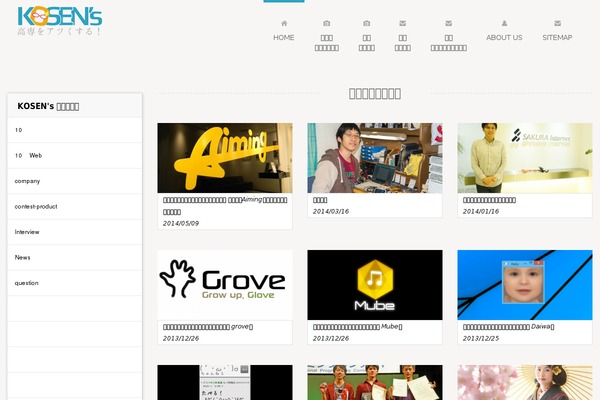Open the article title mentioning Aiming
Viewport: 600px width, 400px height.
[x=225, y=206]
